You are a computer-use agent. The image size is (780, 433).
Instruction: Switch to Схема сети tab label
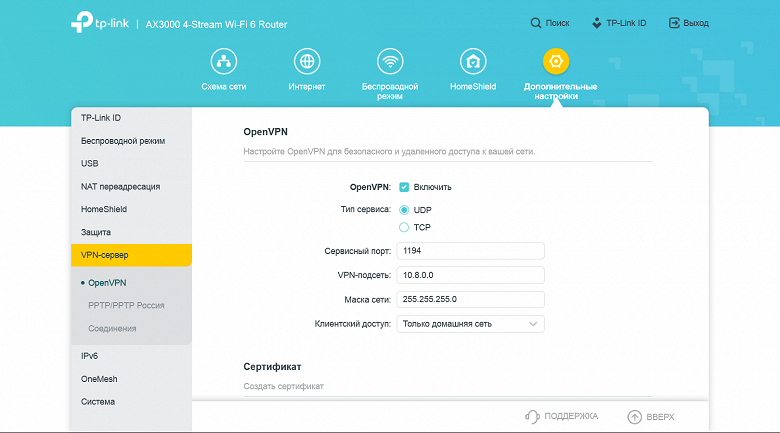tap(224, 87)
